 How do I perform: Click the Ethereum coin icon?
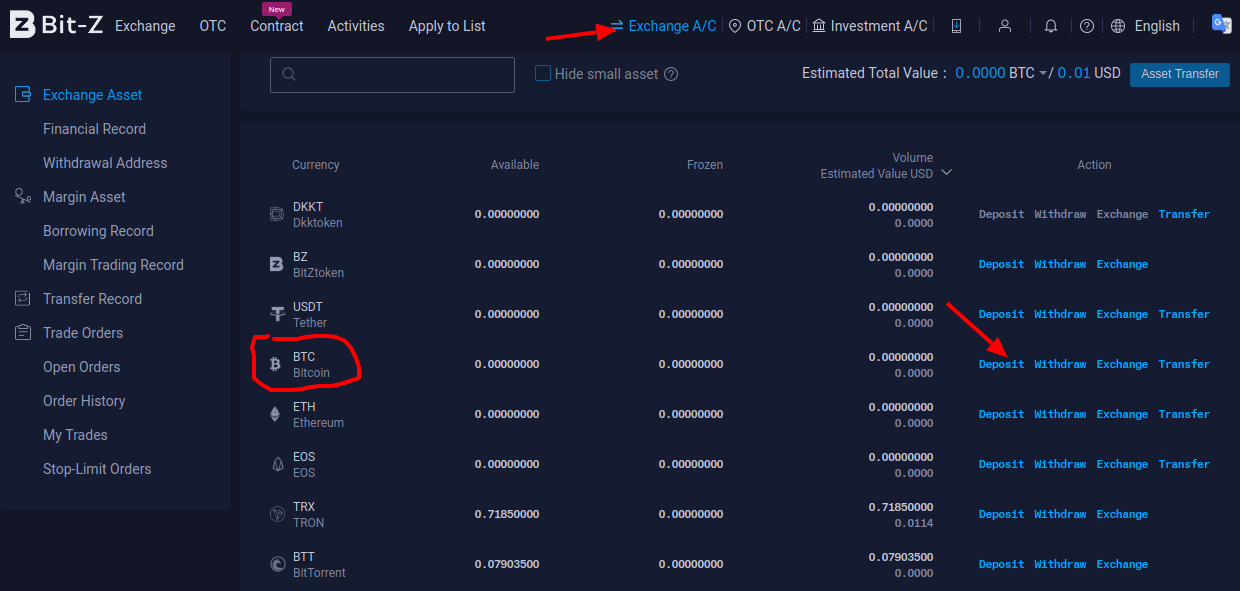[277, 414]
